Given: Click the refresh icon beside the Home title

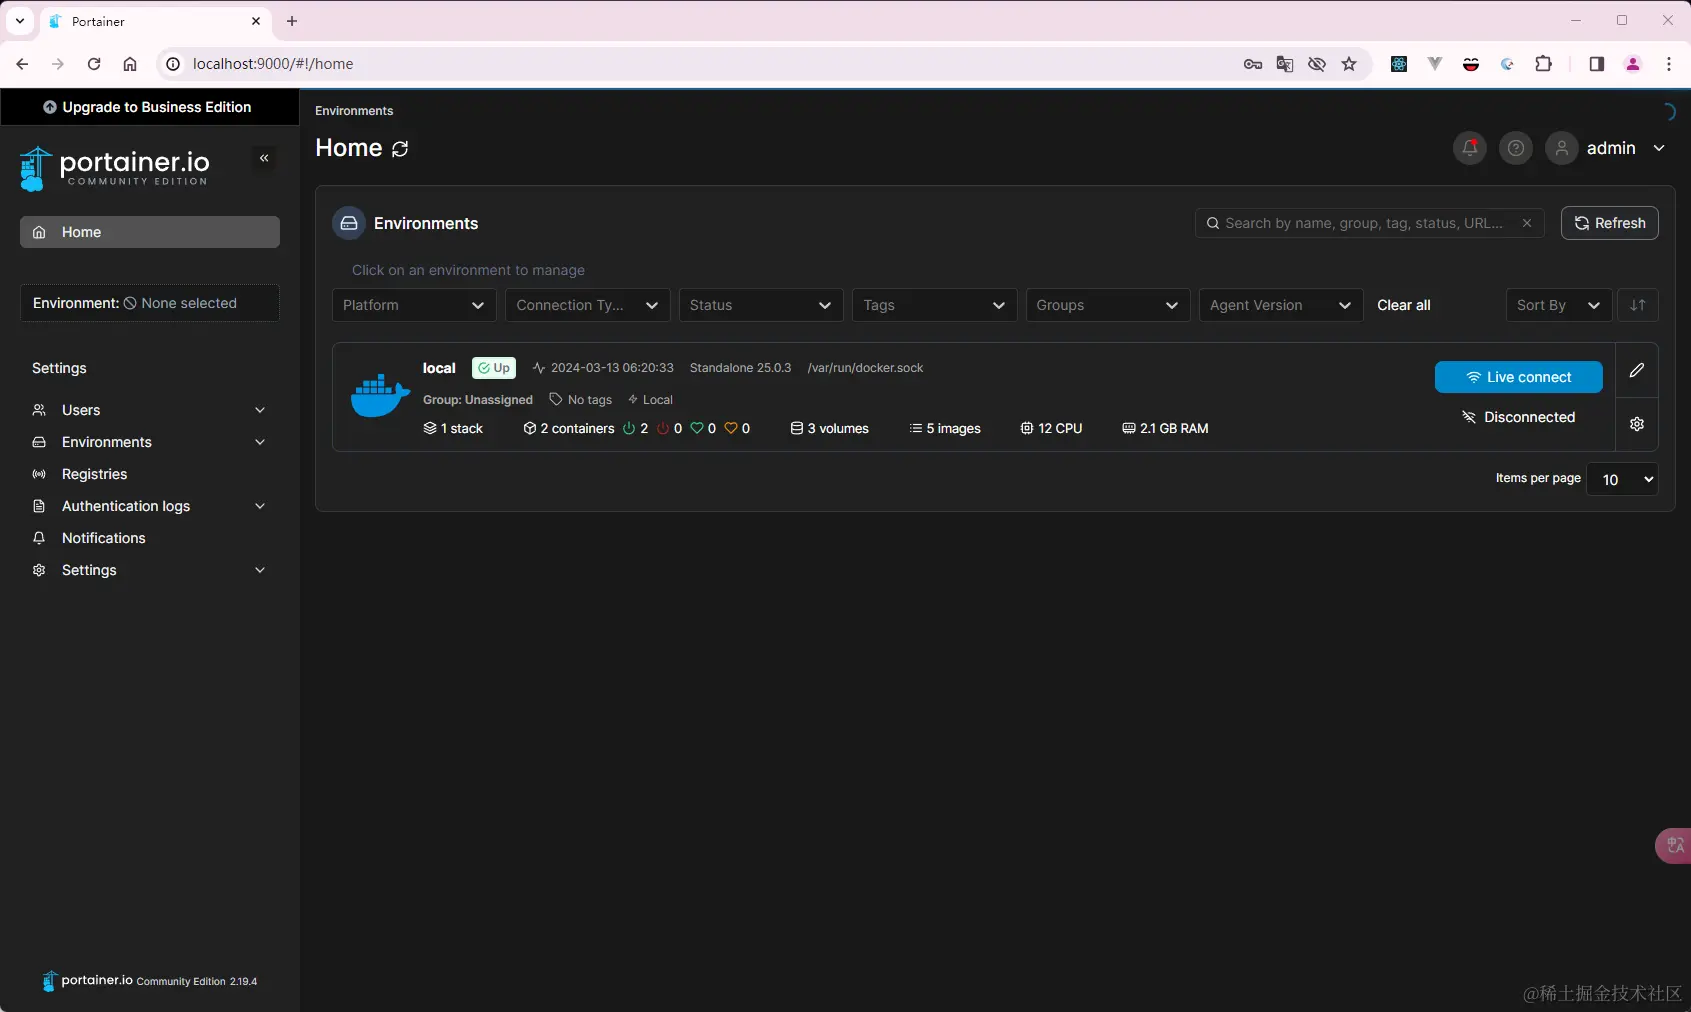Looking at the screenshot, I should click(400, 149).
